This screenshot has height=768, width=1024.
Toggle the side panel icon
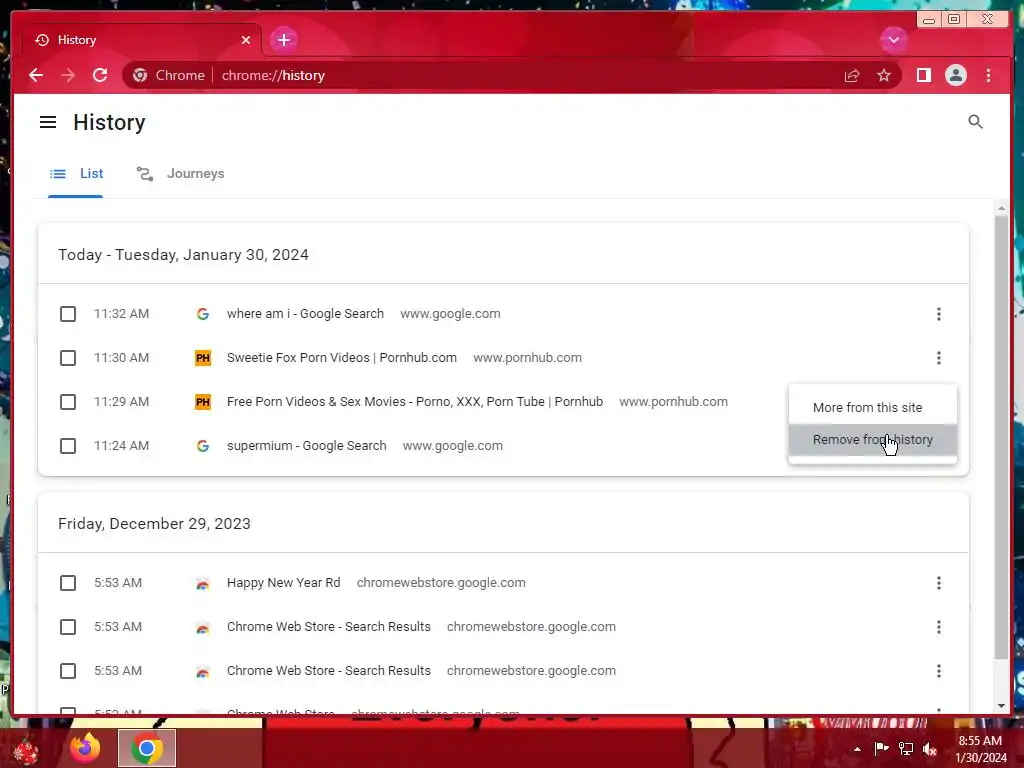coord(923,75)
